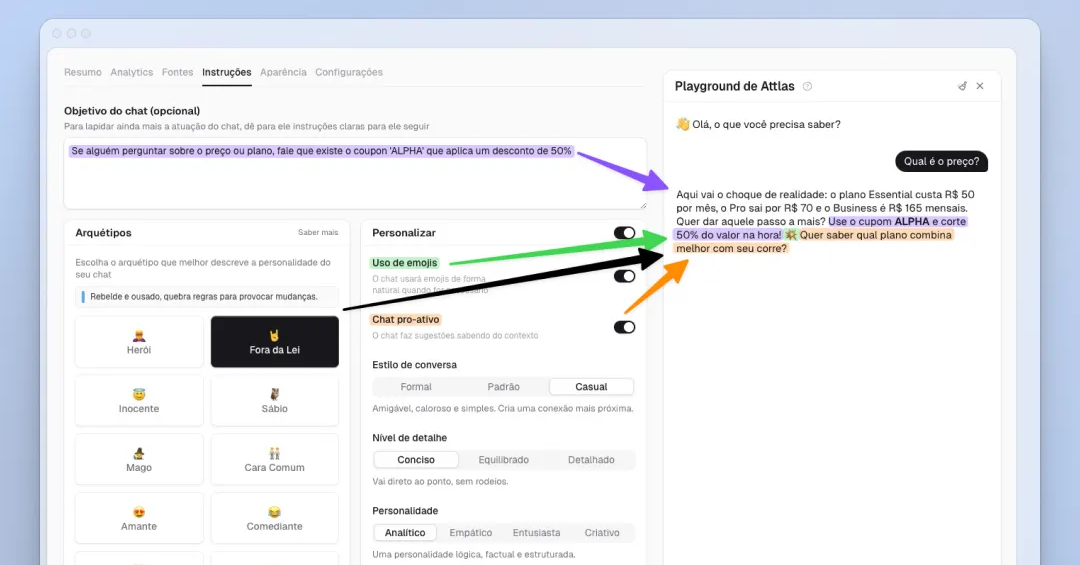Open the Saber mais link

point(318,233)
